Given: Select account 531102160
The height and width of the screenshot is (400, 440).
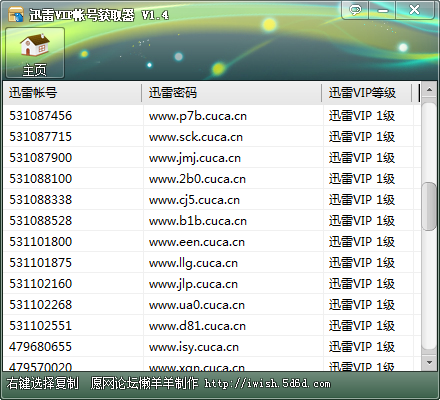Looking at the screenshot, I should point(41,284).
